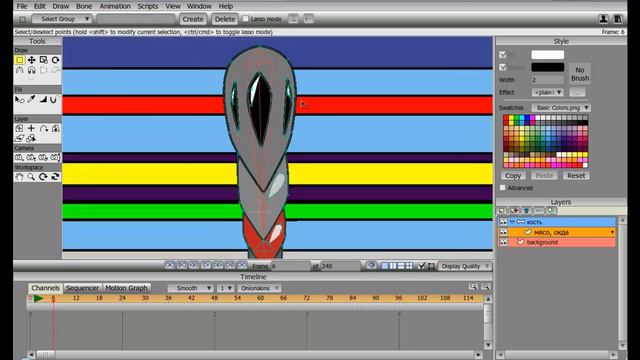Select the Scale Points tool
640x360 pixels.
(43, 60)
